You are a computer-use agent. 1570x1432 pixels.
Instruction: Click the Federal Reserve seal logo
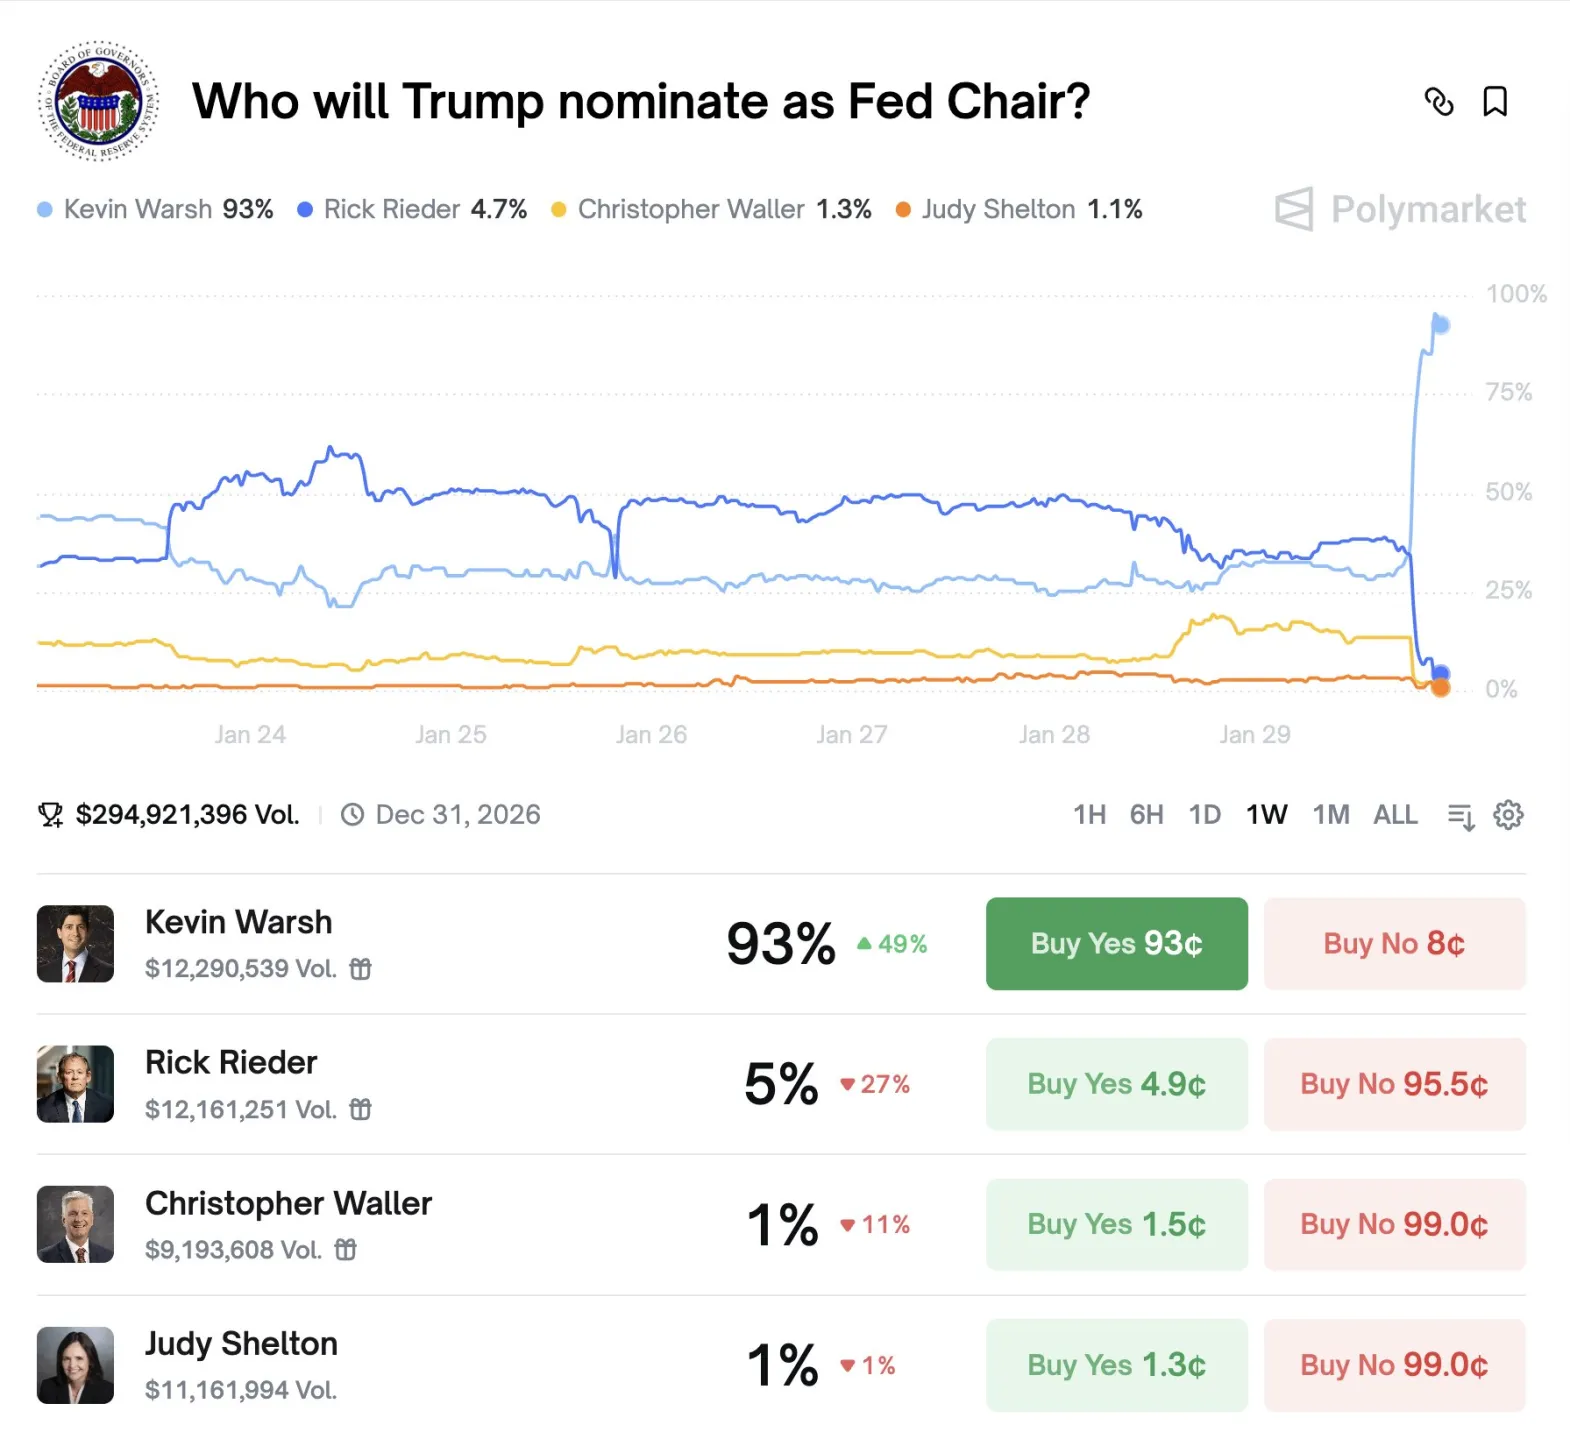pos(97,101)
